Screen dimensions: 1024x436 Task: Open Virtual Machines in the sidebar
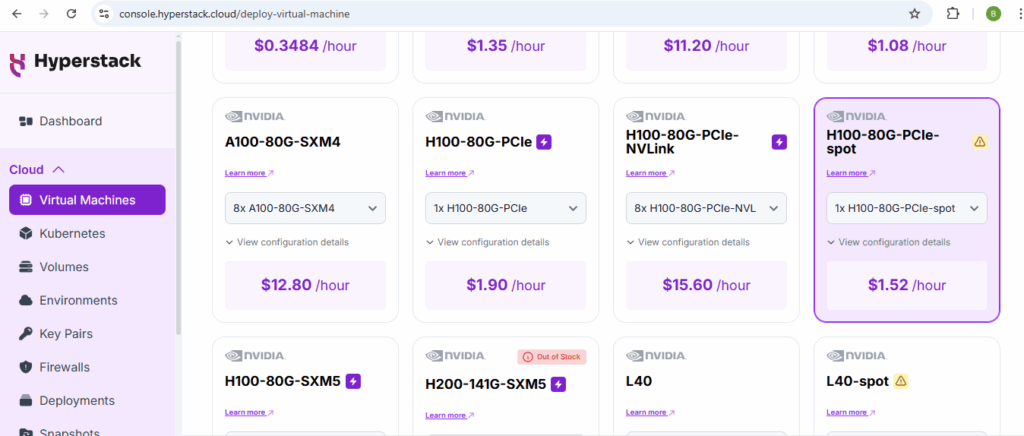pos(87,200)
